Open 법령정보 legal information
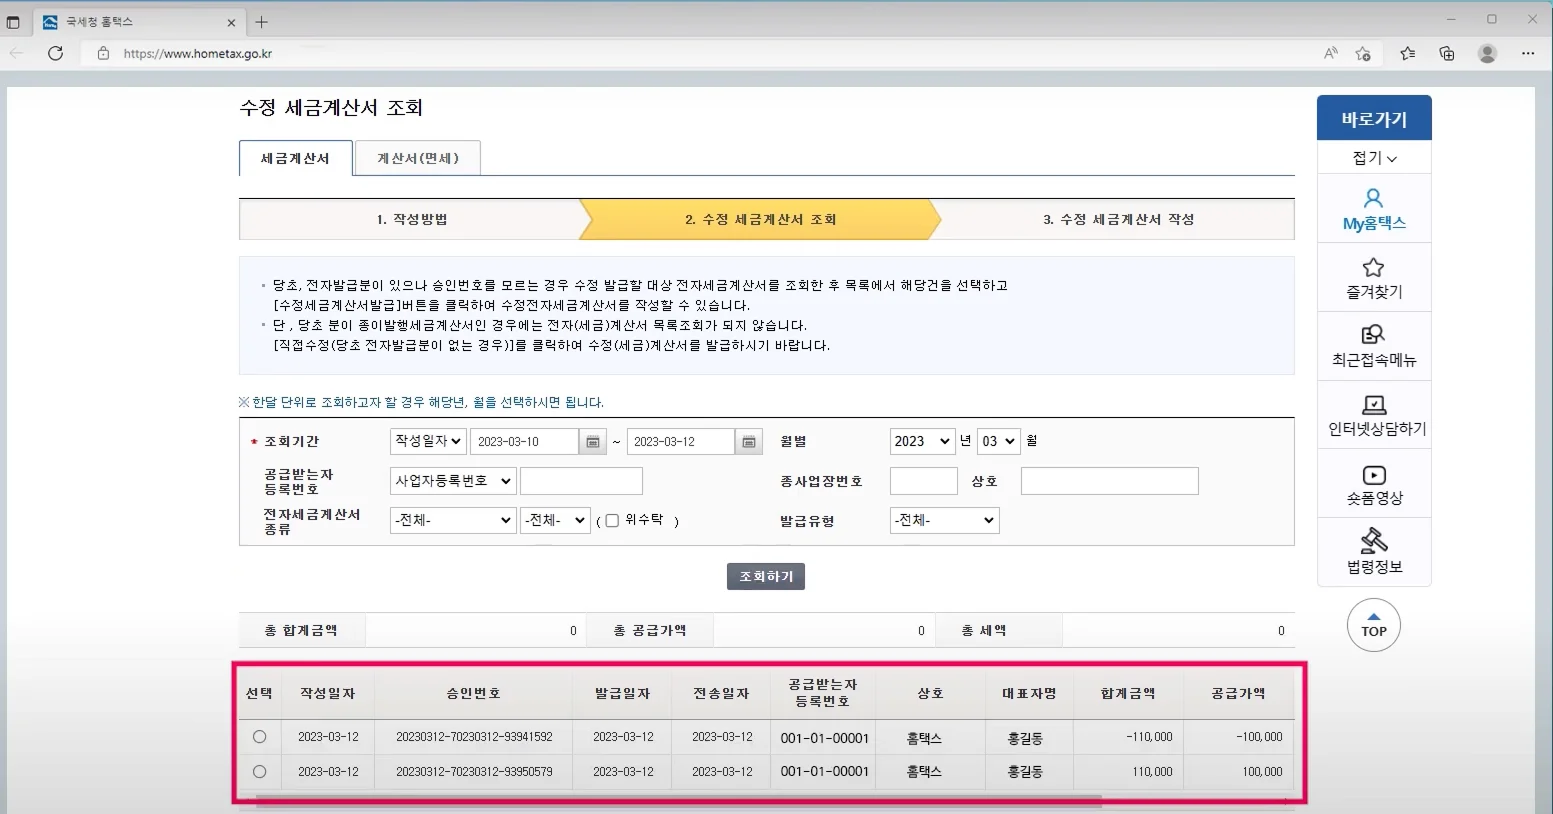The height and width of the screenshot is (814, 1553). [1372, 551]
